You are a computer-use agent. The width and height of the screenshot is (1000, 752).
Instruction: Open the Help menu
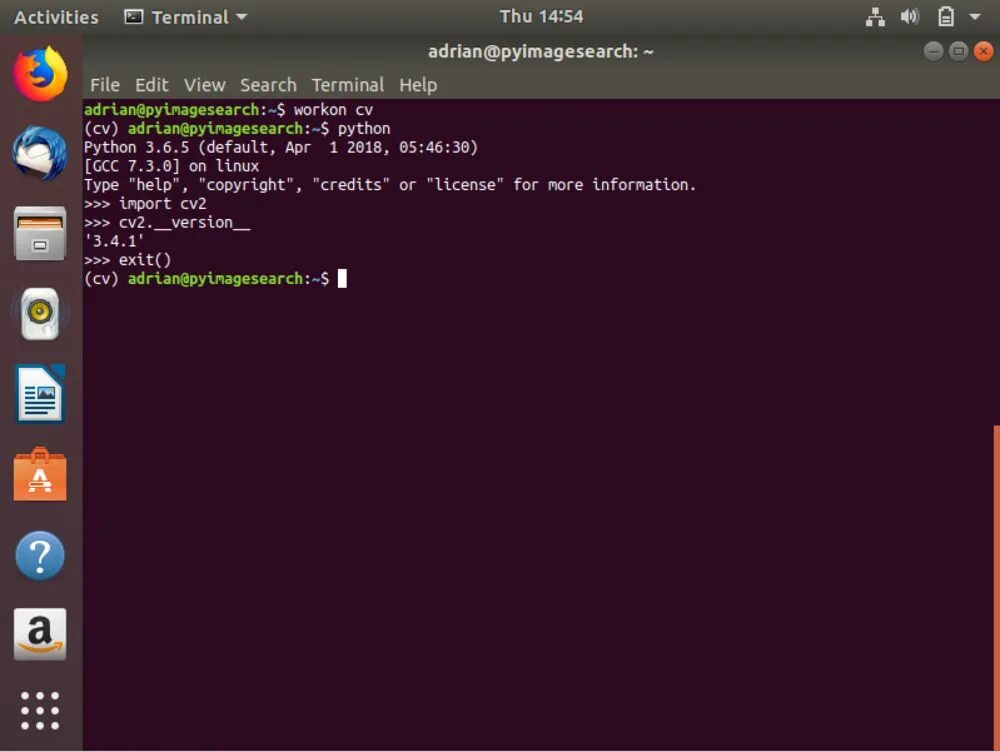pyautogui.click(x=418, y=85)
